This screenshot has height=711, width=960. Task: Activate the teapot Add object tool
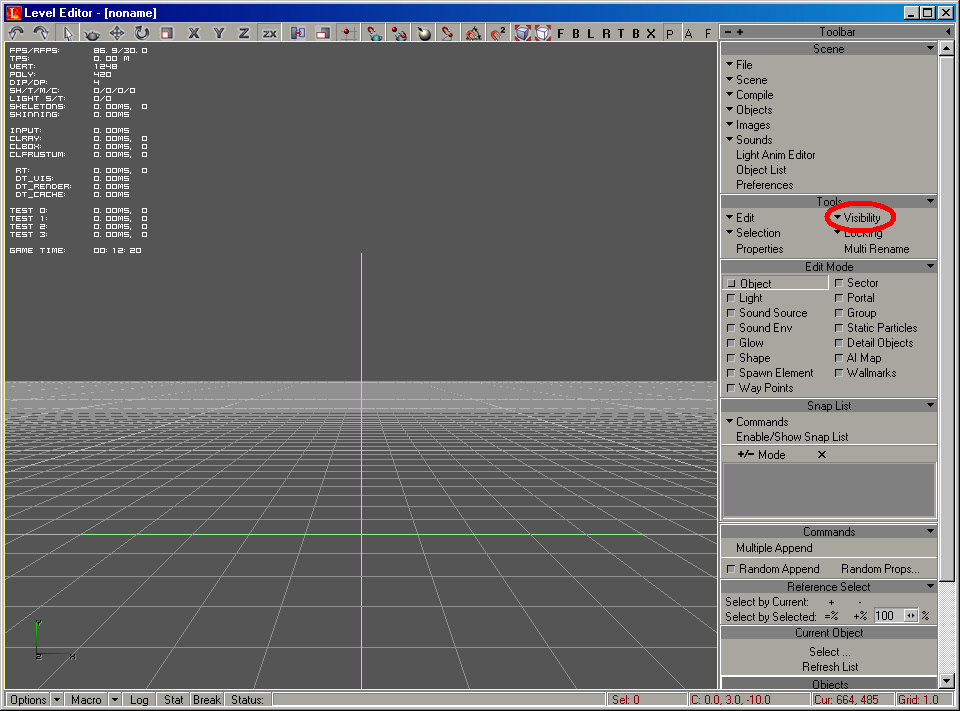[92, 33]
